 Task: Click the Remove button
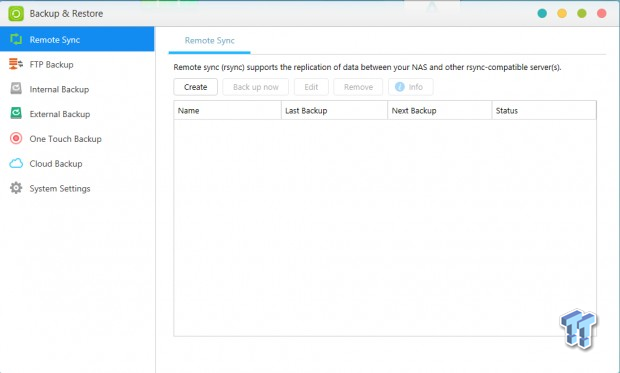click(358, 87)
